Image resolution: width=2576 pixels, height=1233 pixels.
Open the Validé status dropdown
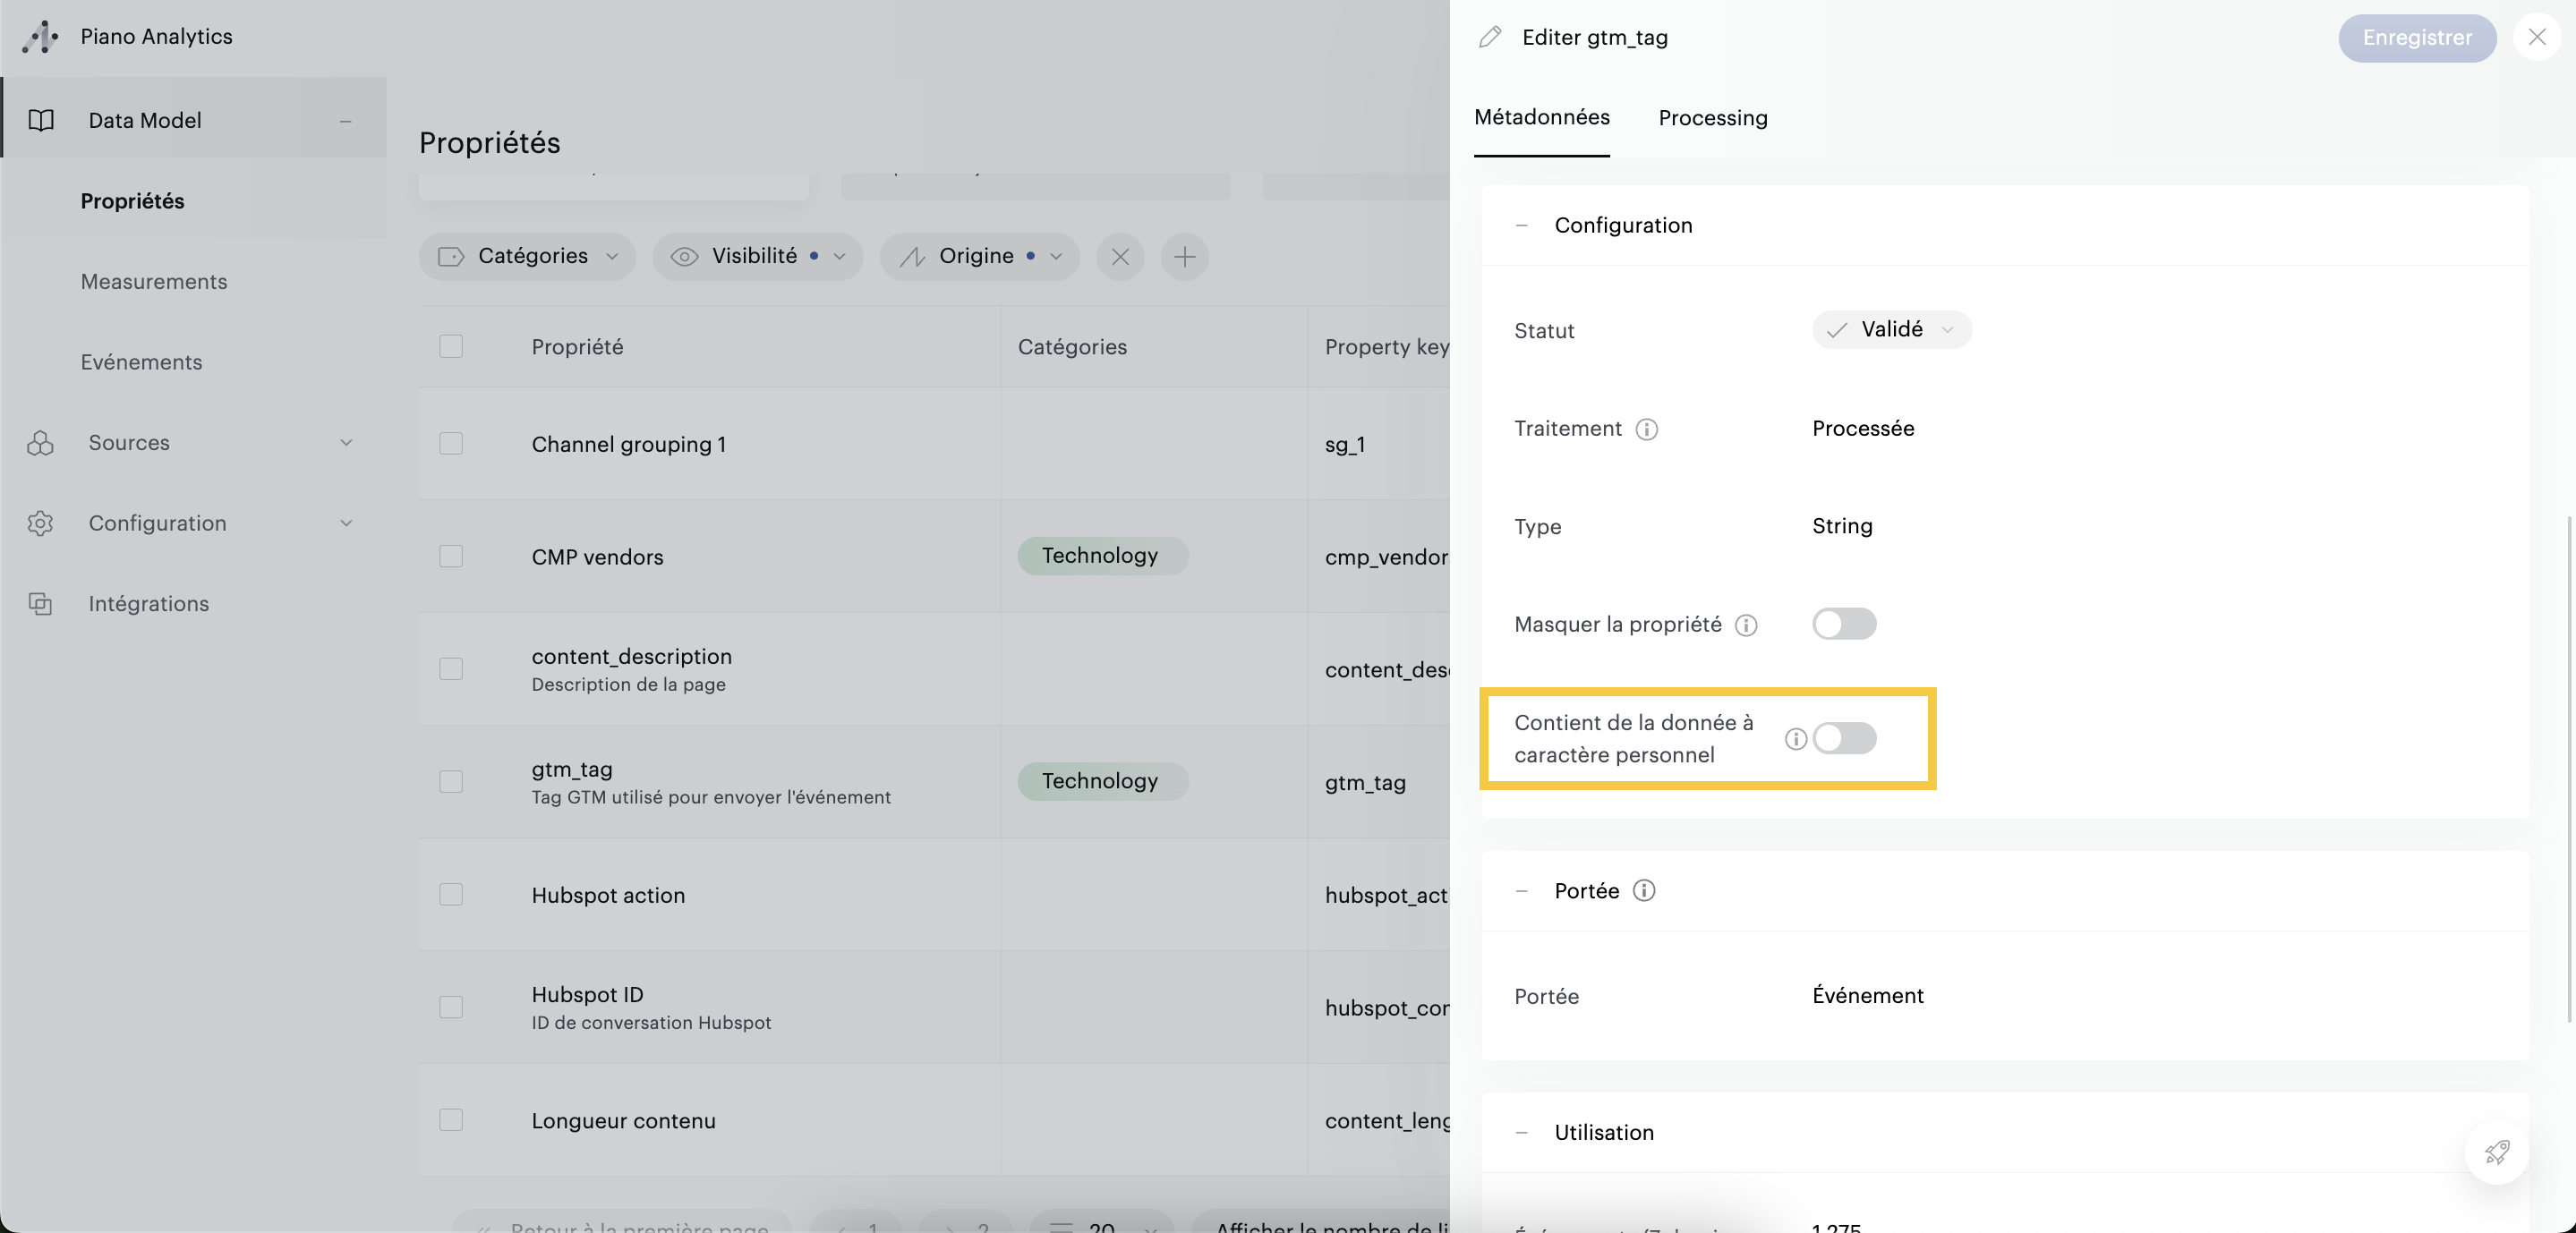(x=1890, y=330)
